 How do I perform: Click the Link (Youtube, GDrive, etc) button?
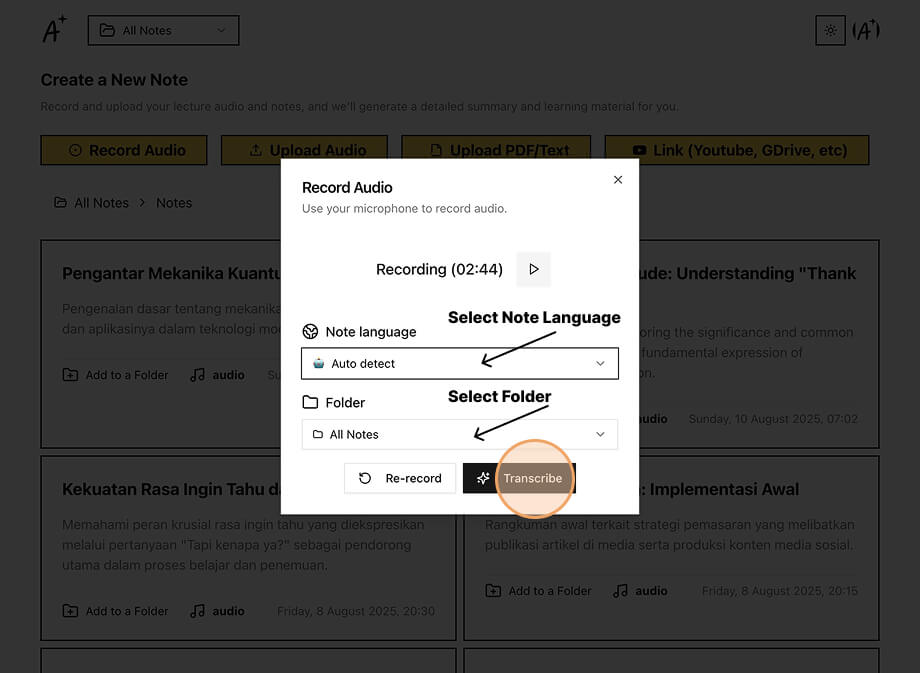coord(737,150)
